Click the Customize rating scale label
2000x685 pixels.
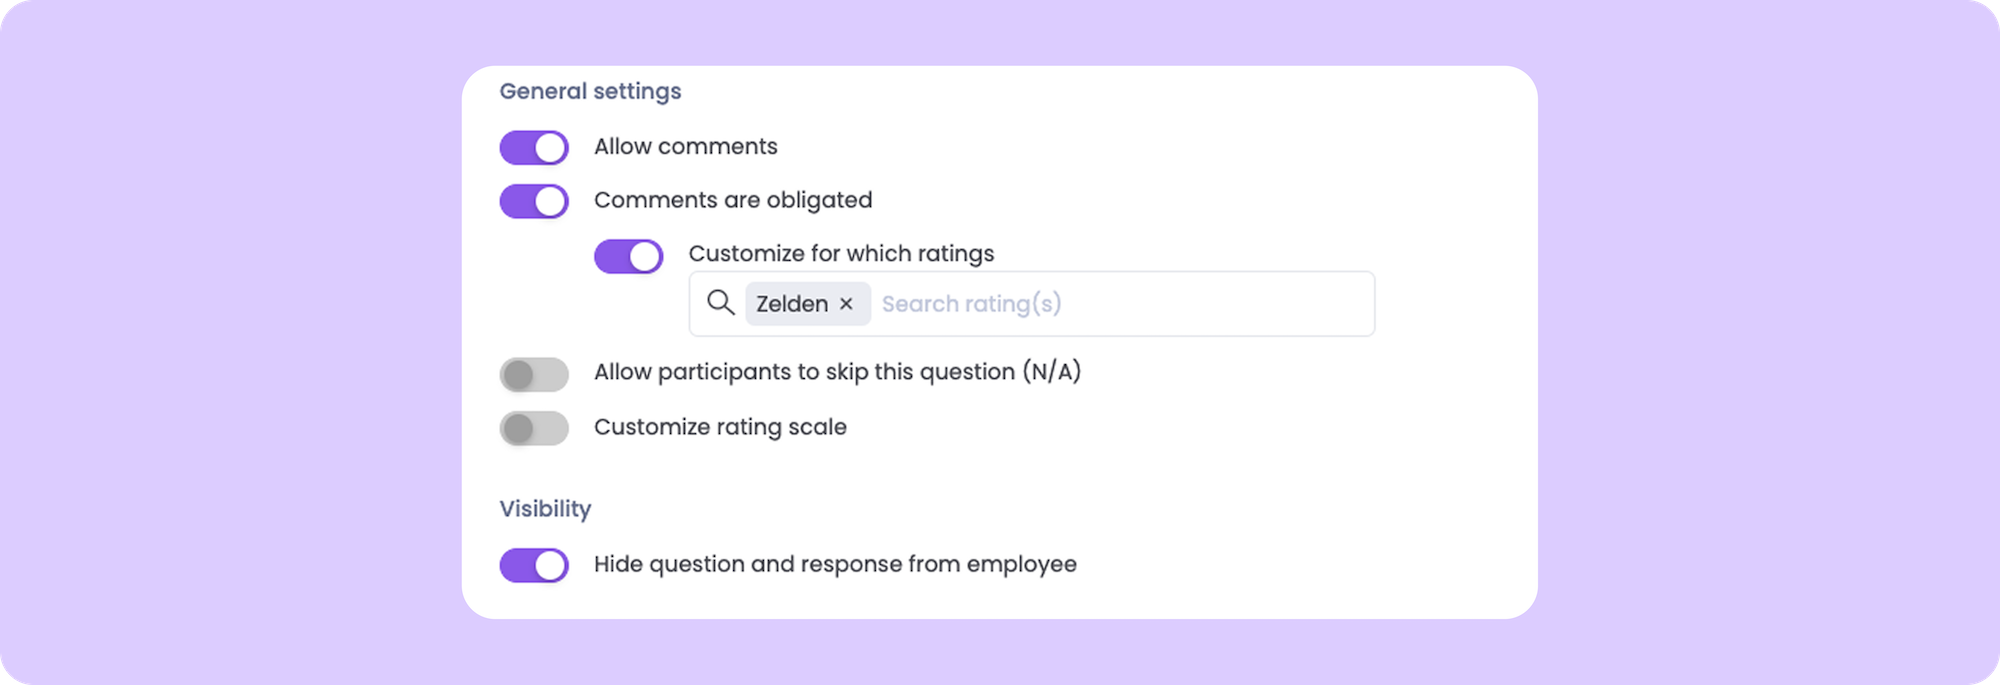(720, 427)
